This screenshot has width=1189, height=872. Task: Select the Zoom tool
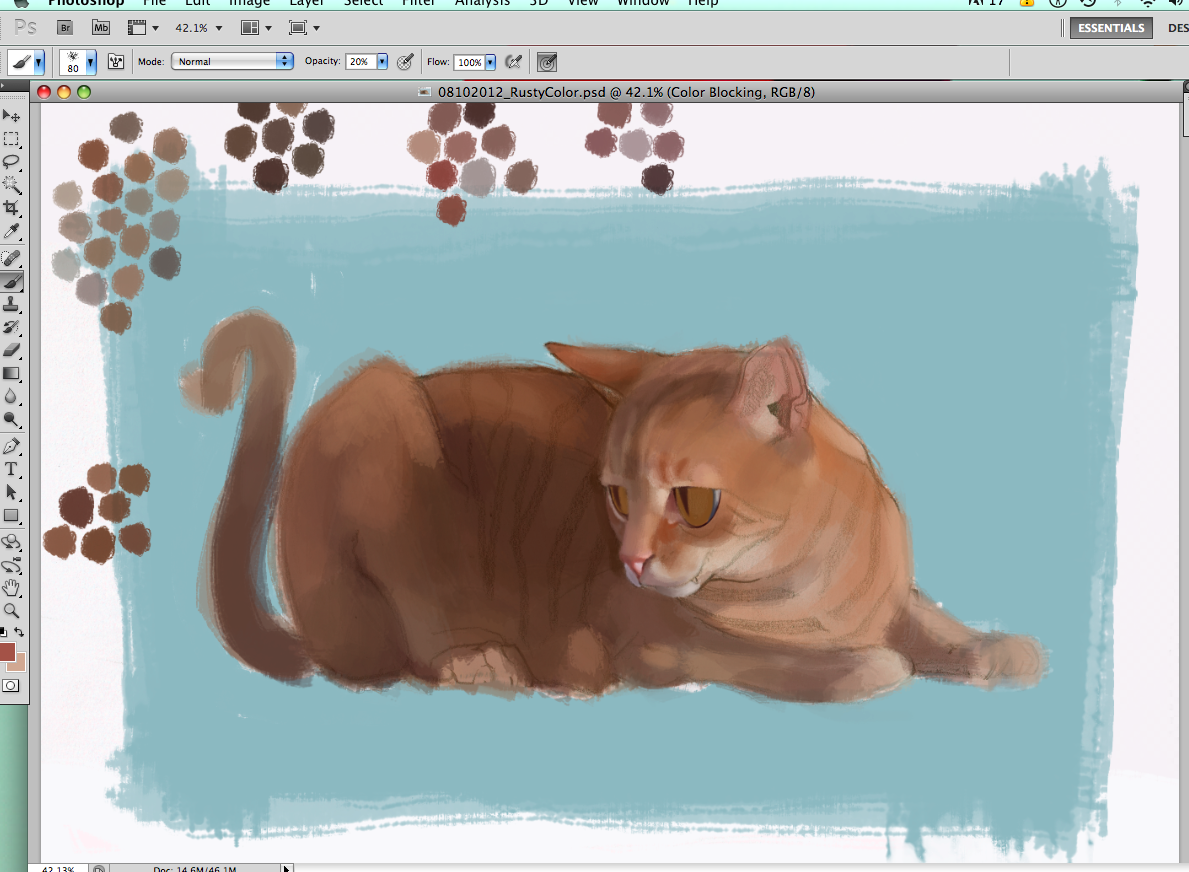(x=13, y=611)
